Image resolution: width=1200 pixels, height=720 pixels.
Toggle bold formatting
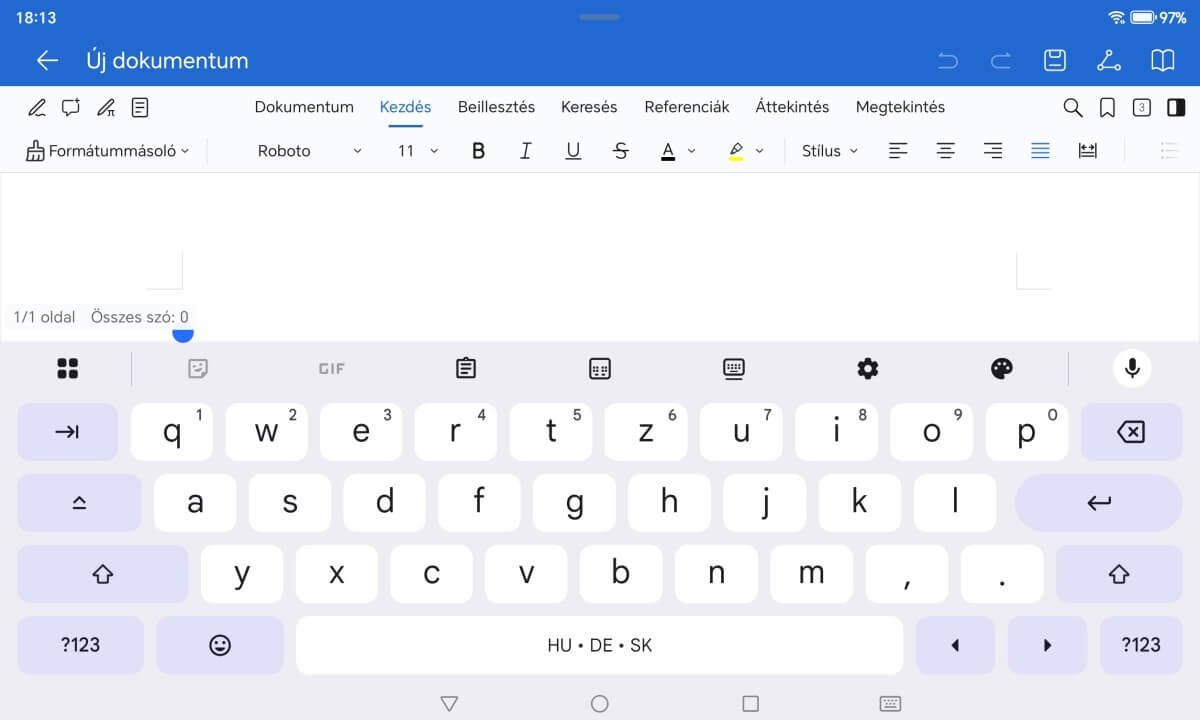478,151
